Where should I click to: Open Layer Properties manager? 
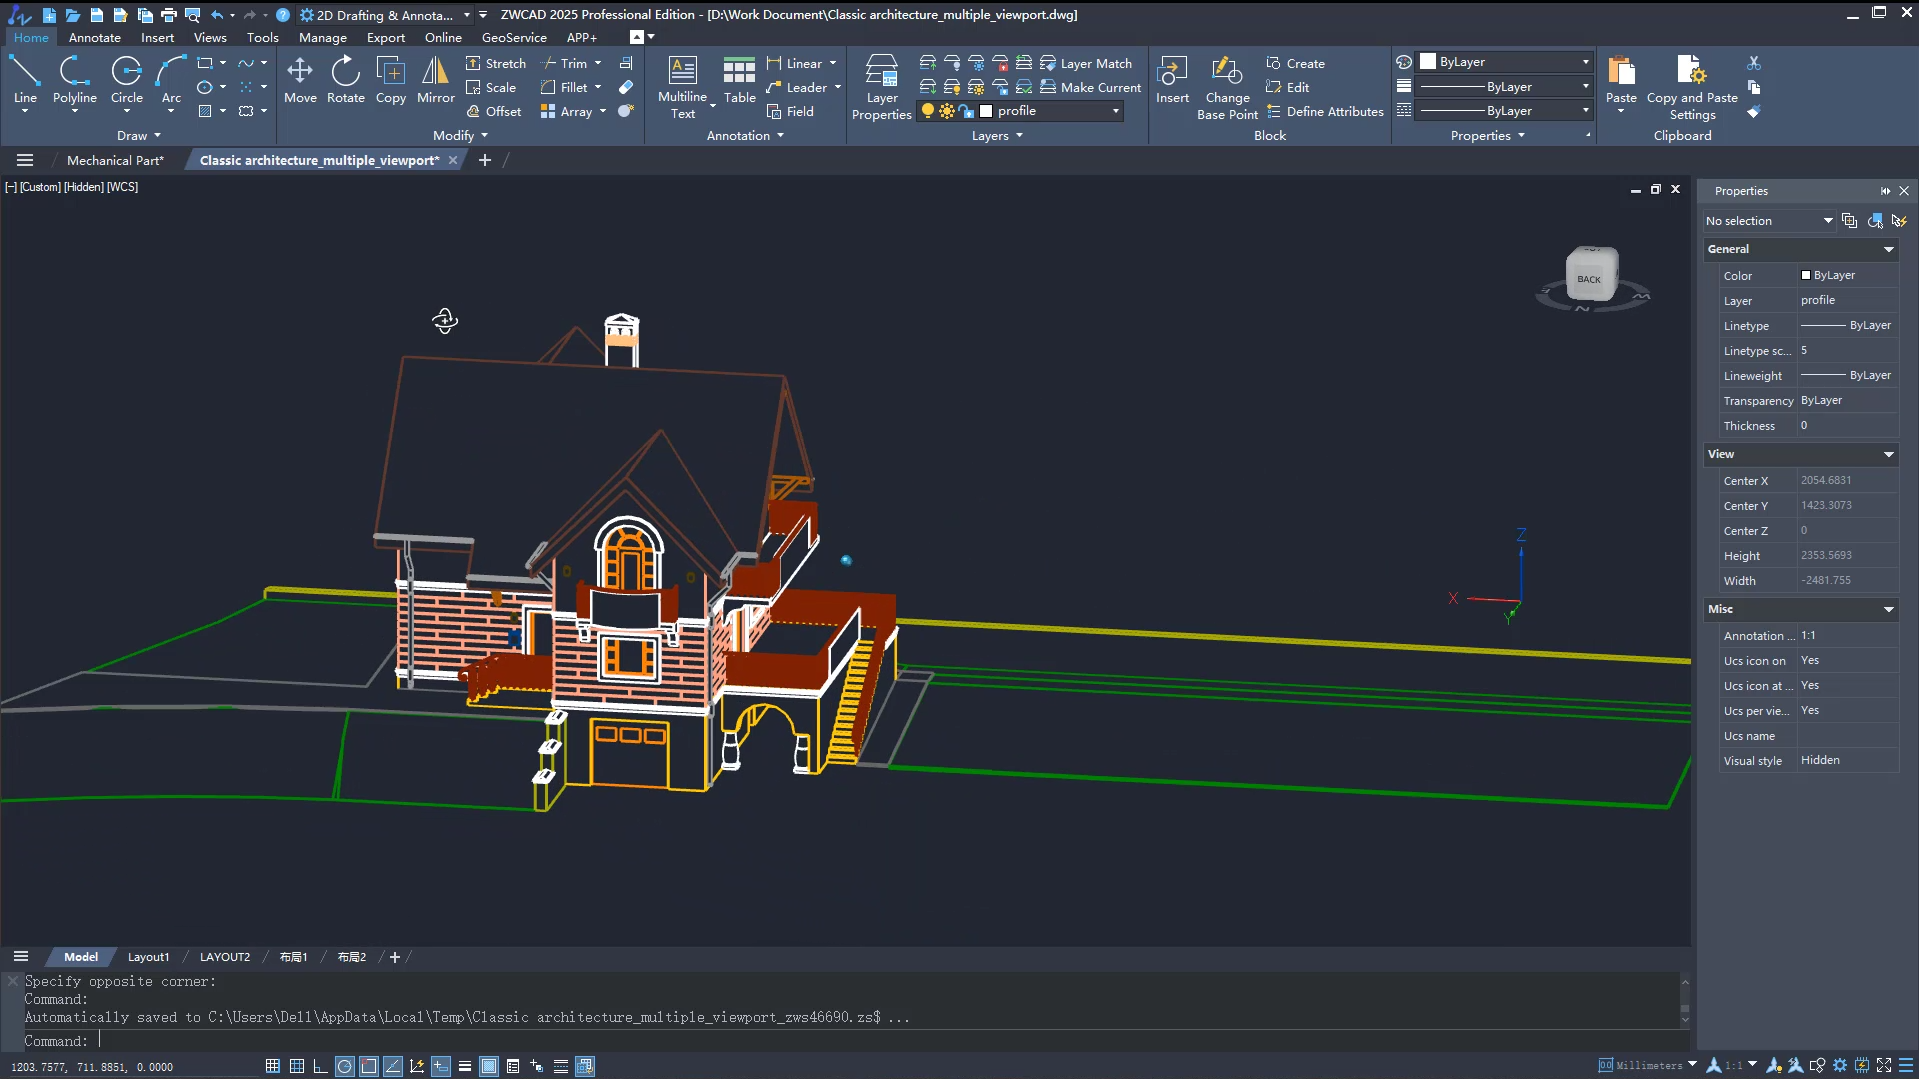[881, 88]
